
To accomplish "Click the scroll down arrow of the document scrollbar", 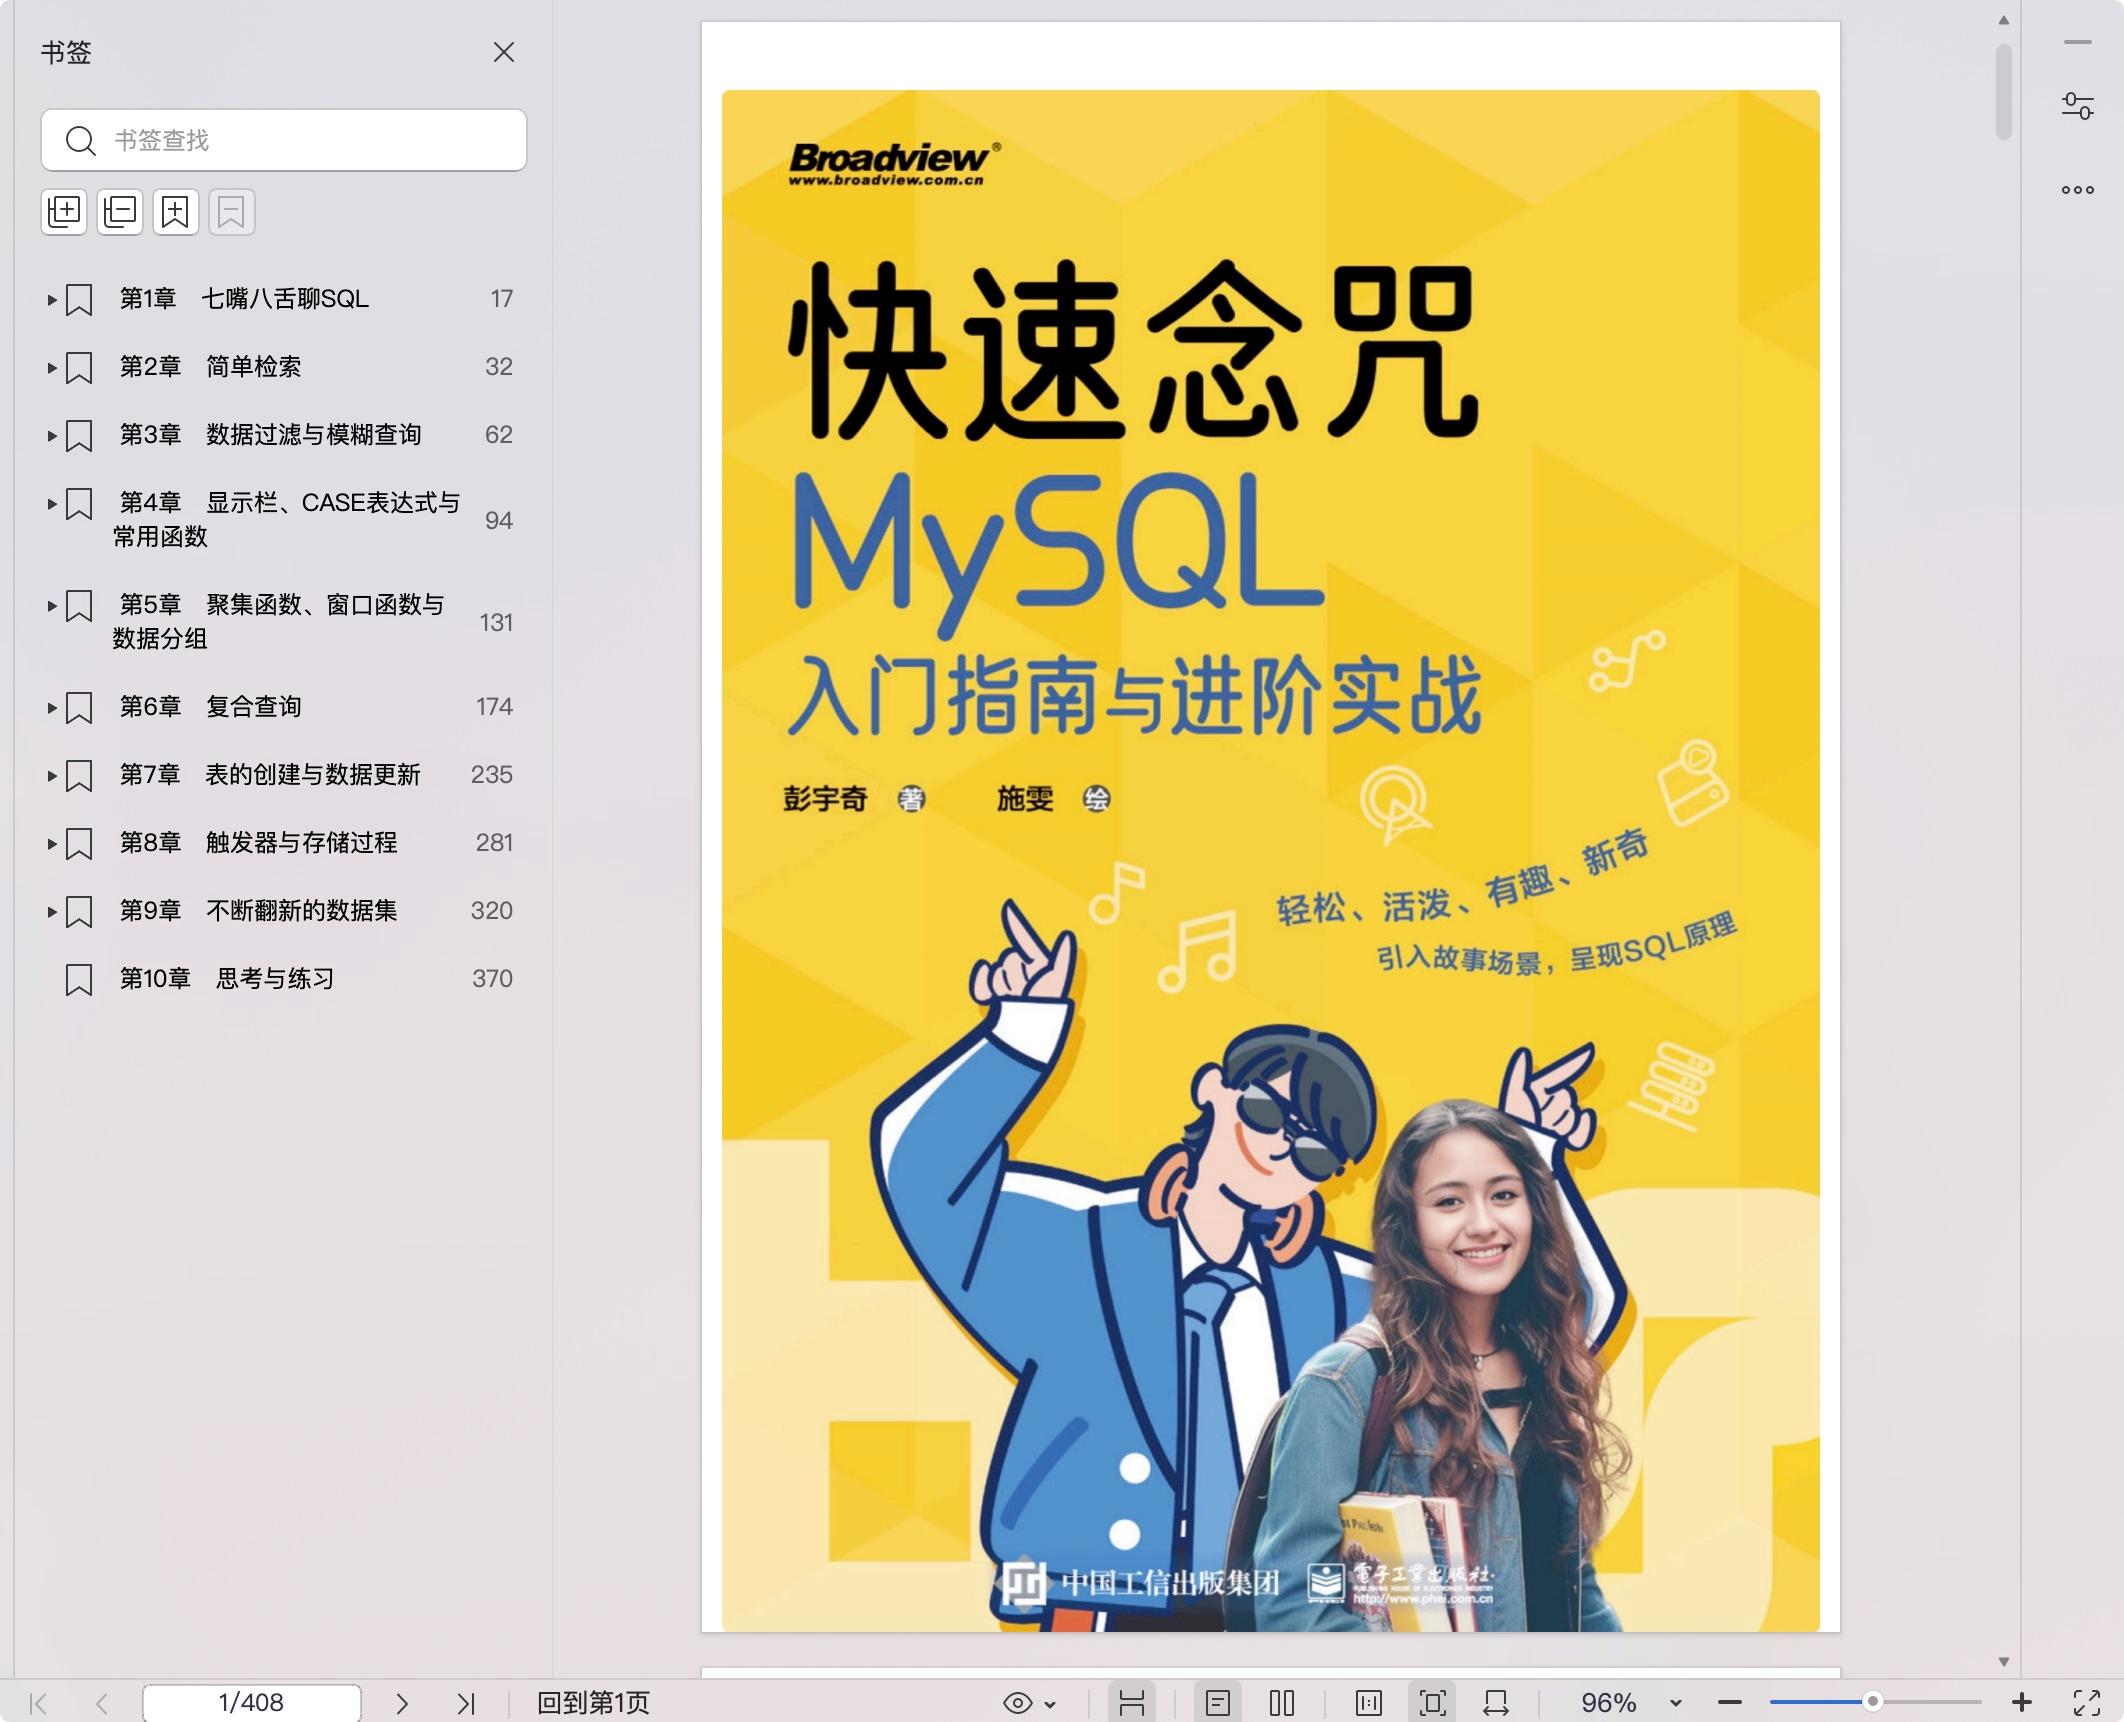I will tap(2003, 1661).
